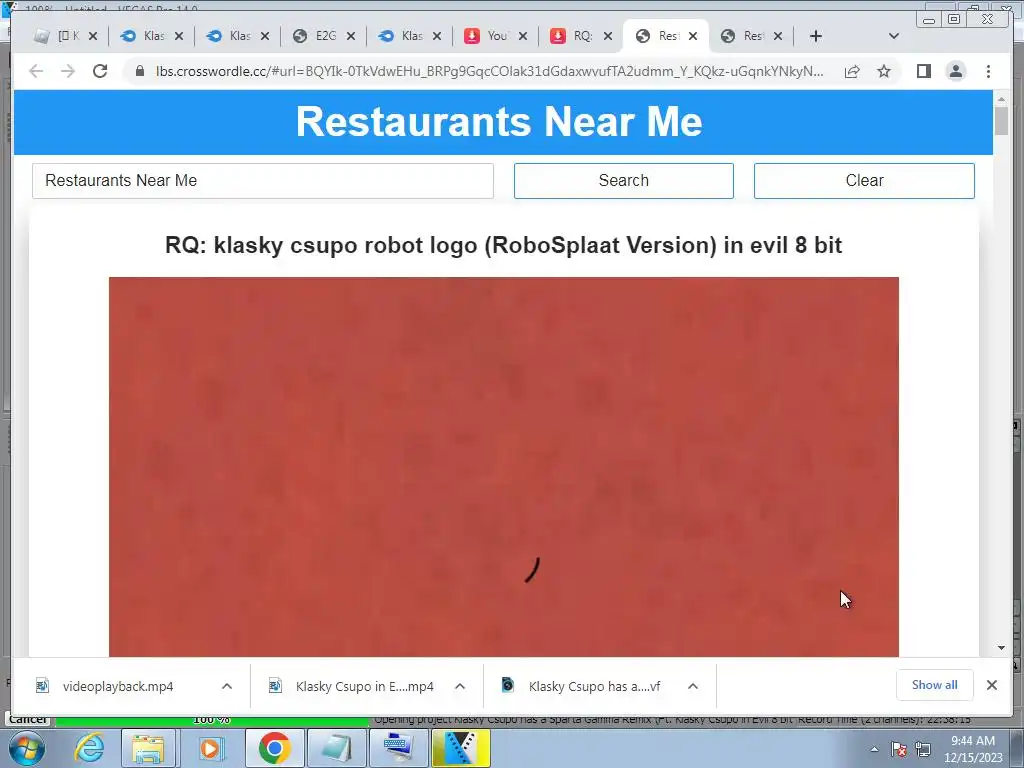The height and width of the screenshot is (768, 1024).
Task: Click the VEGAS Pro green progress bar
Action: click(x=212, y=720)
